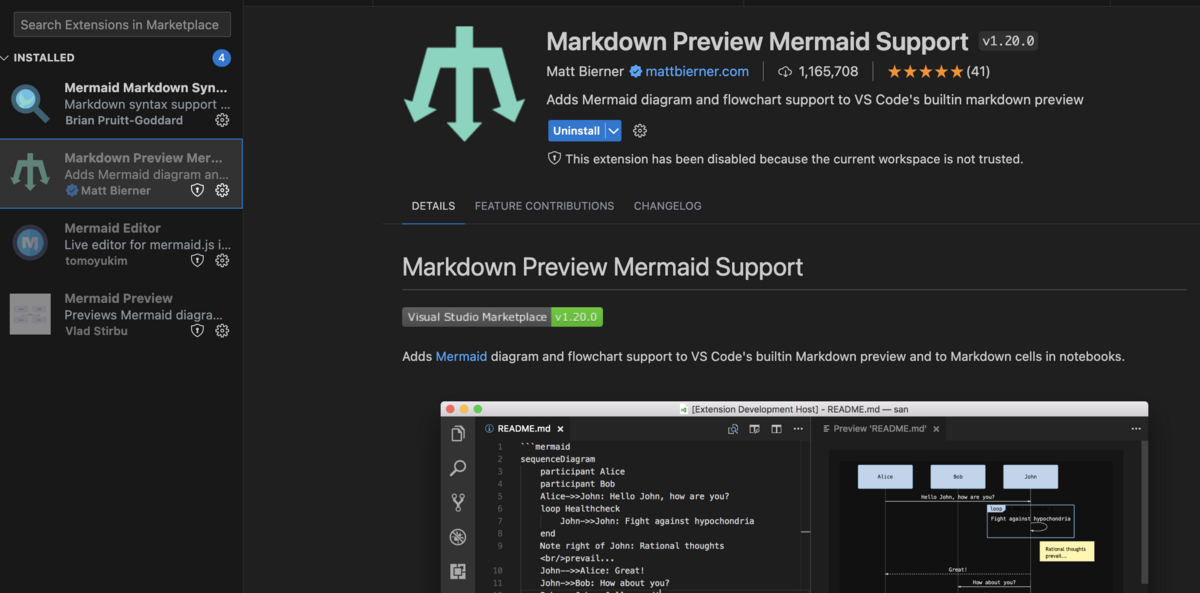Click workspace trust shield on Mermaid Editor row
The image size is (1200, 593).
(198, 260)
